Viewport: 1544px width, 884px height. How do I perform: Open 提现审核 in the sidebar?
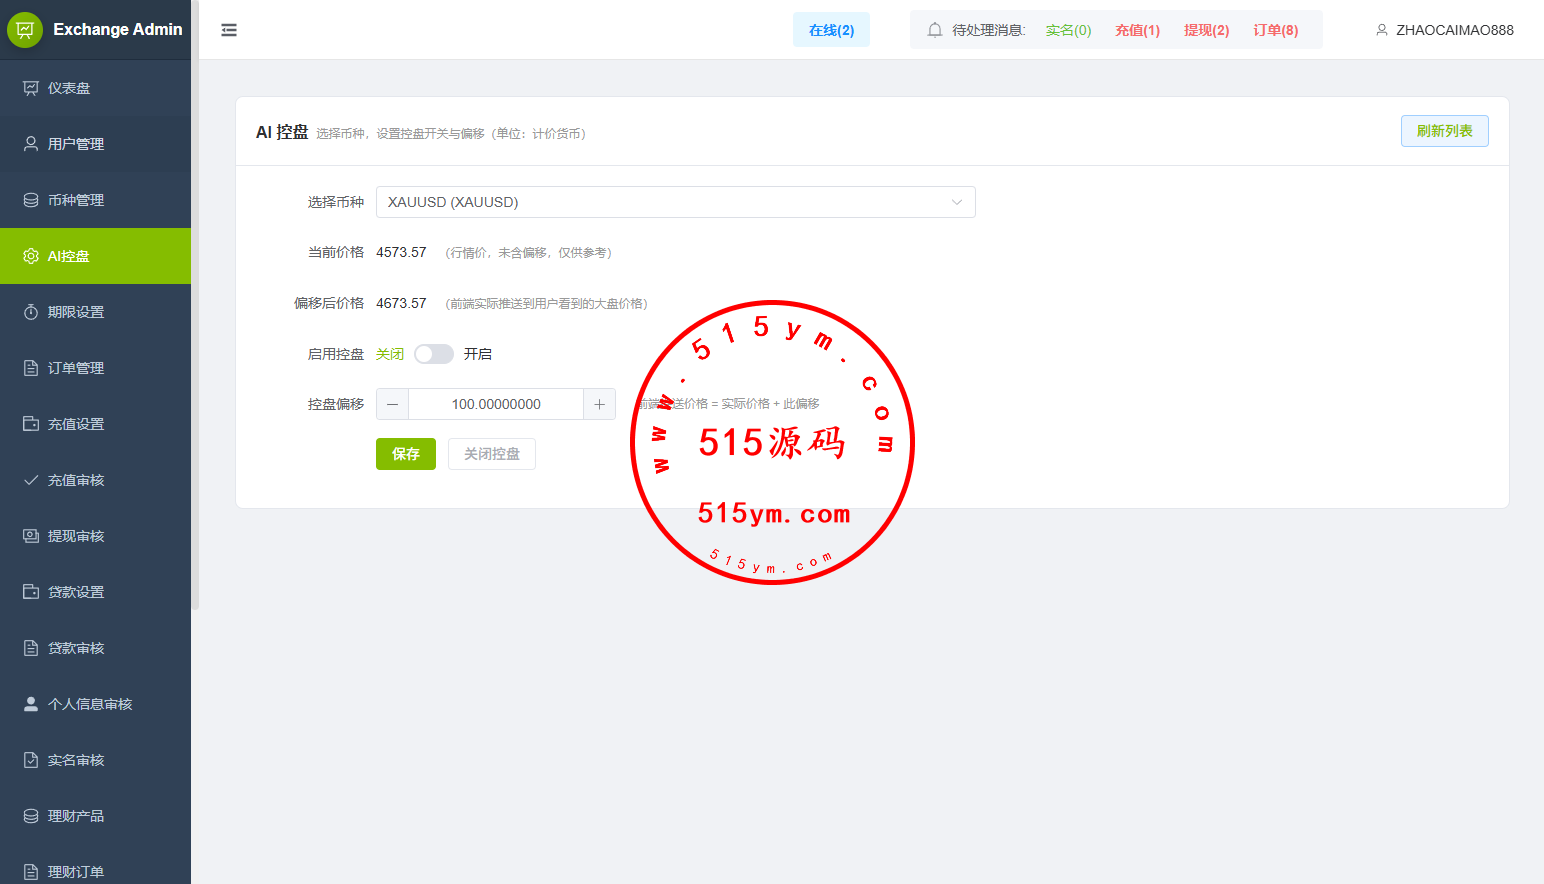76,536
